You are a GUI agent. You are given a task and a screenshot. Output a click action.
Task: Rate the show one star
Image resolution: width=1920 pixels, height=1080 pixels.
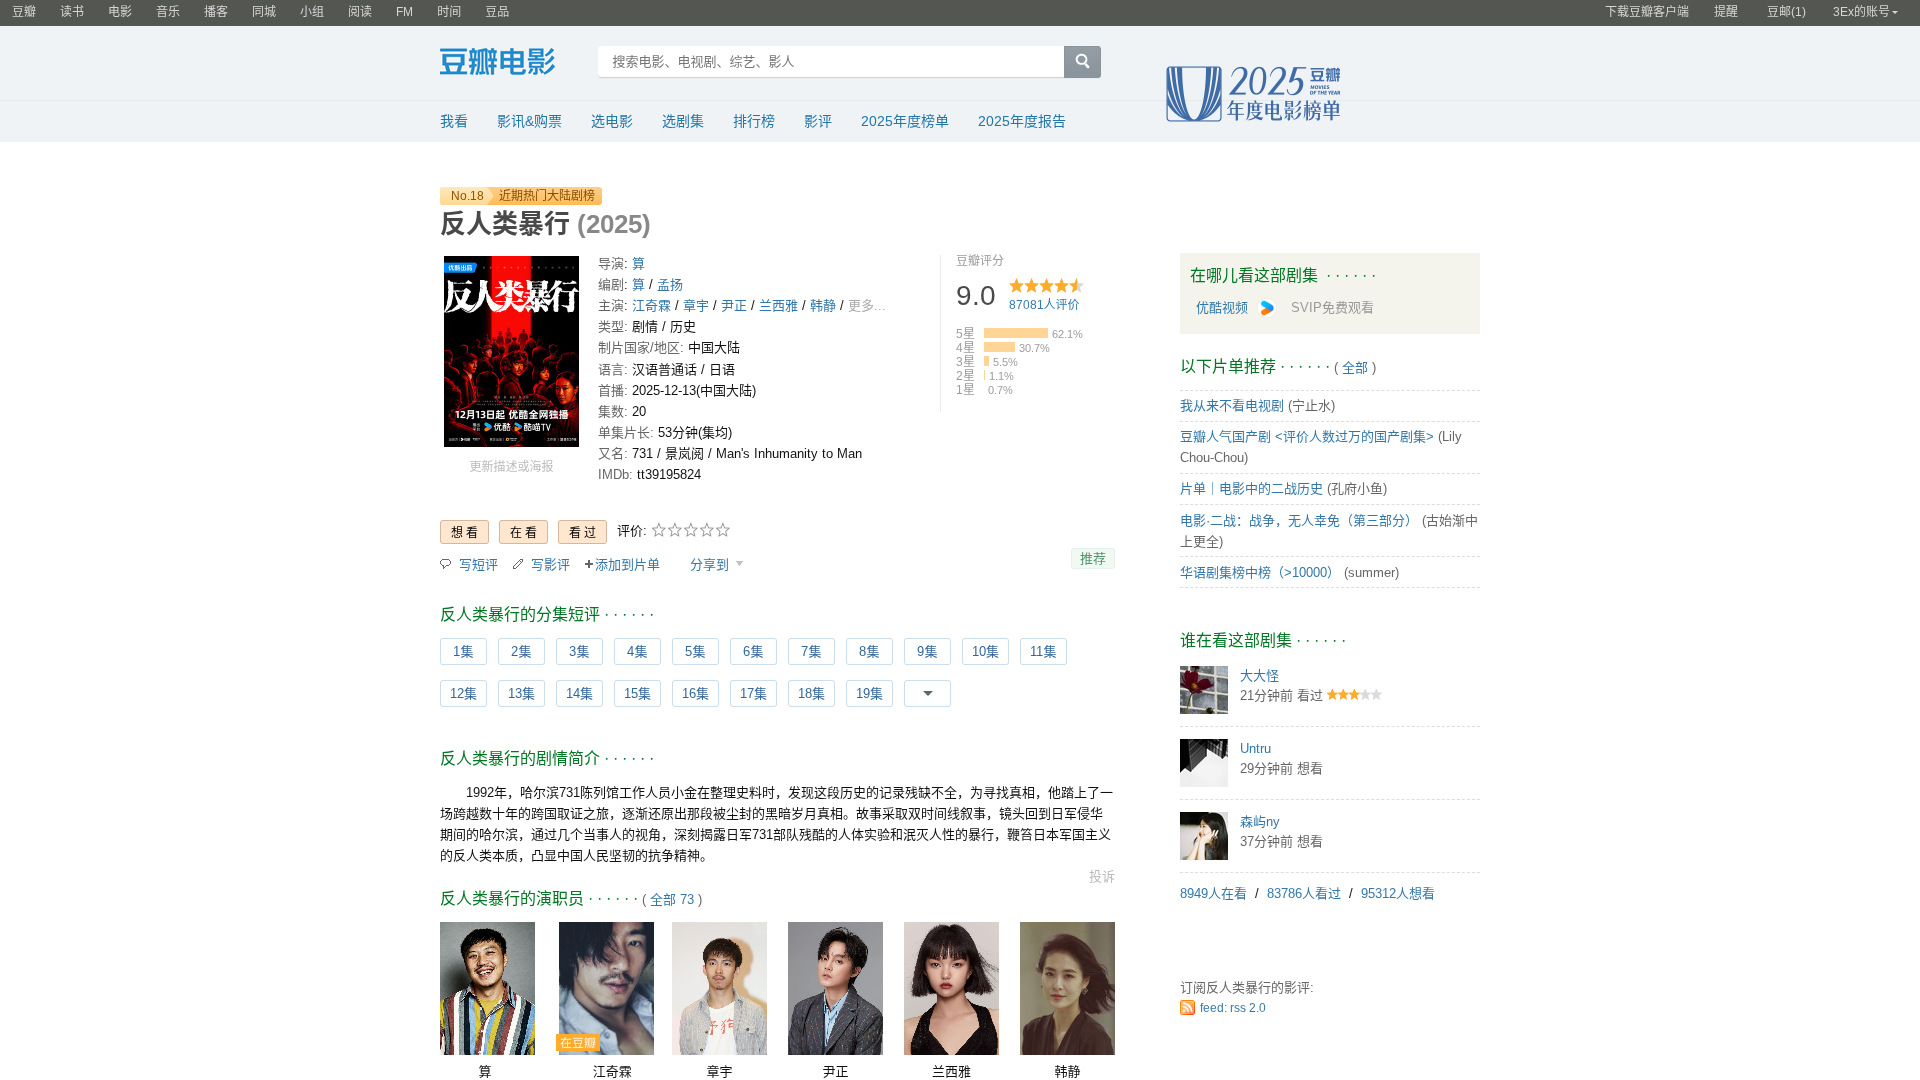(659, 530)
